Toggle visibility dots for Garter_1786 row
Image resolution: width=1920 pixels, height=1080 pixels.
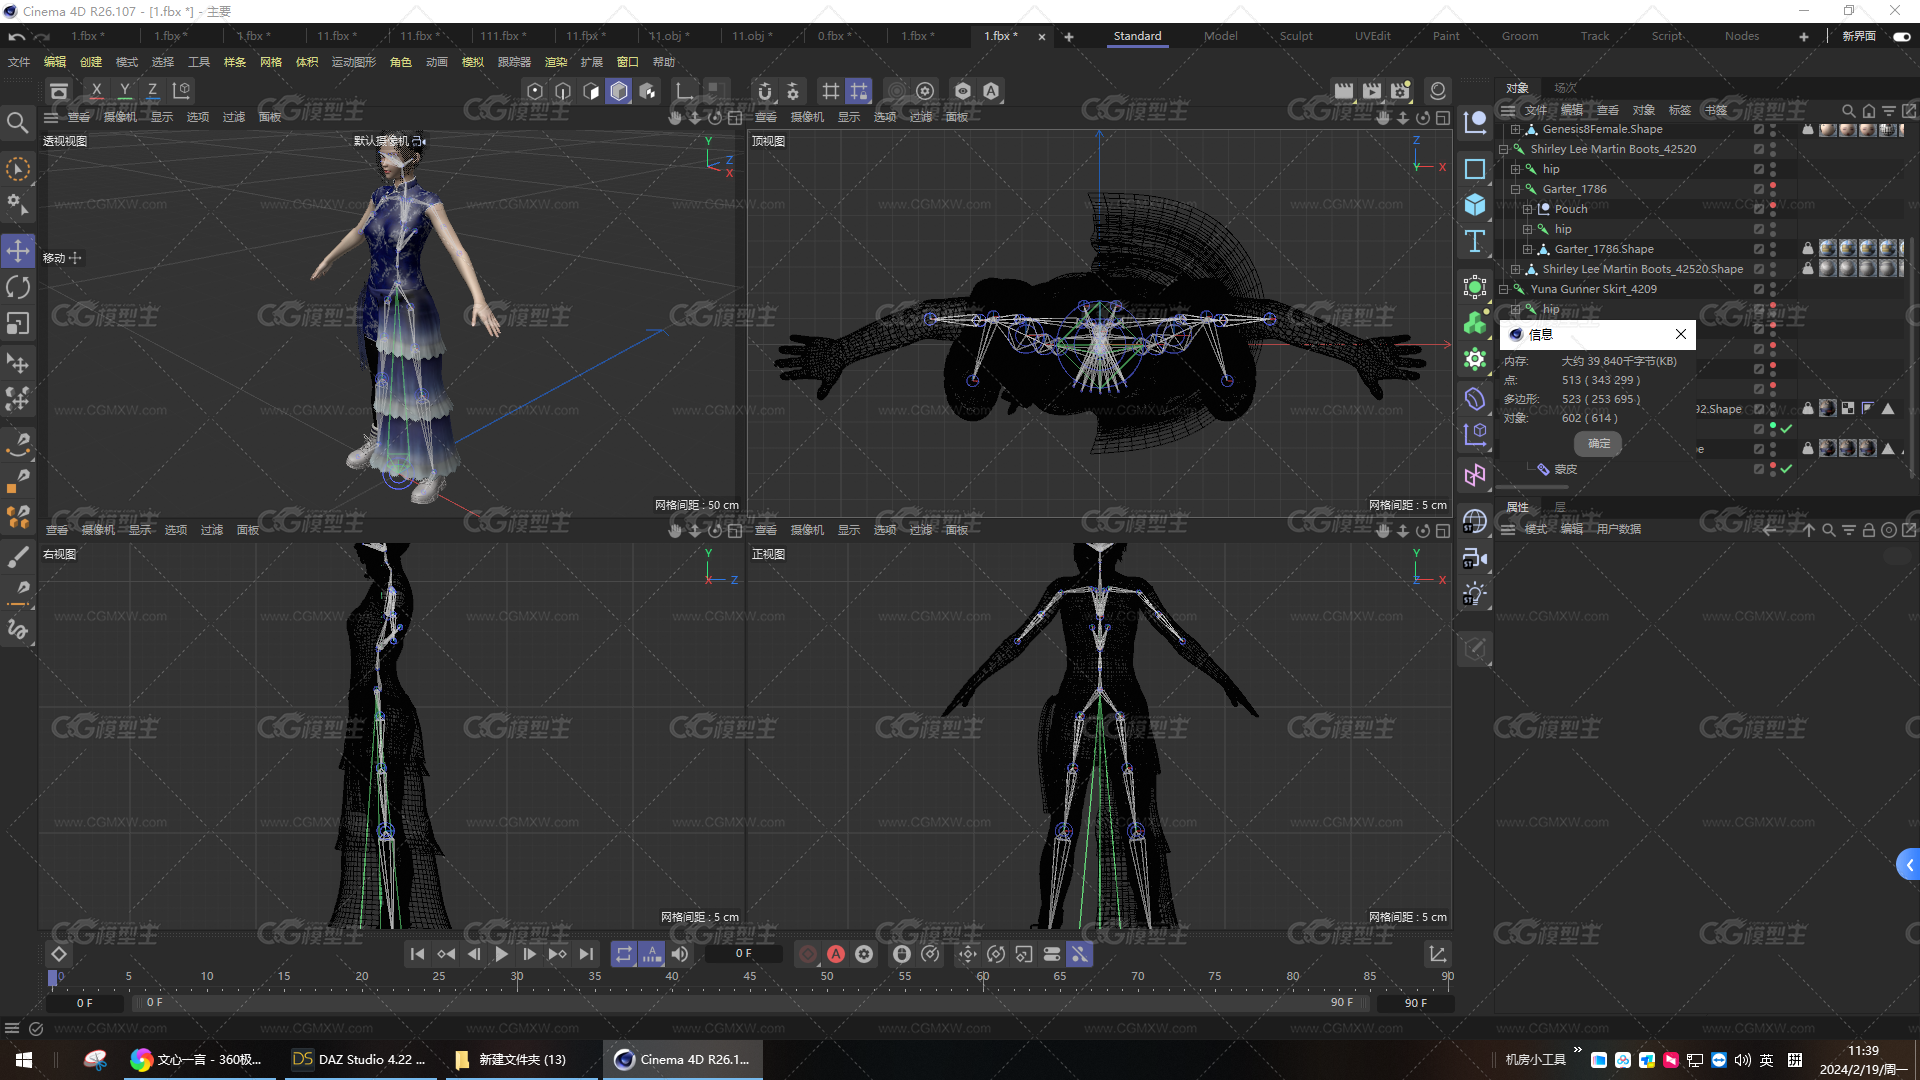tap(1773, 189)
